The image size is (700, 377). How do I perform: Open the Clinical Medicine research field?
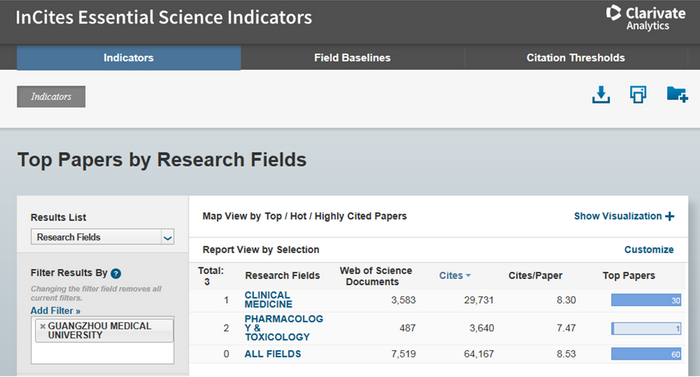(268, 300)
